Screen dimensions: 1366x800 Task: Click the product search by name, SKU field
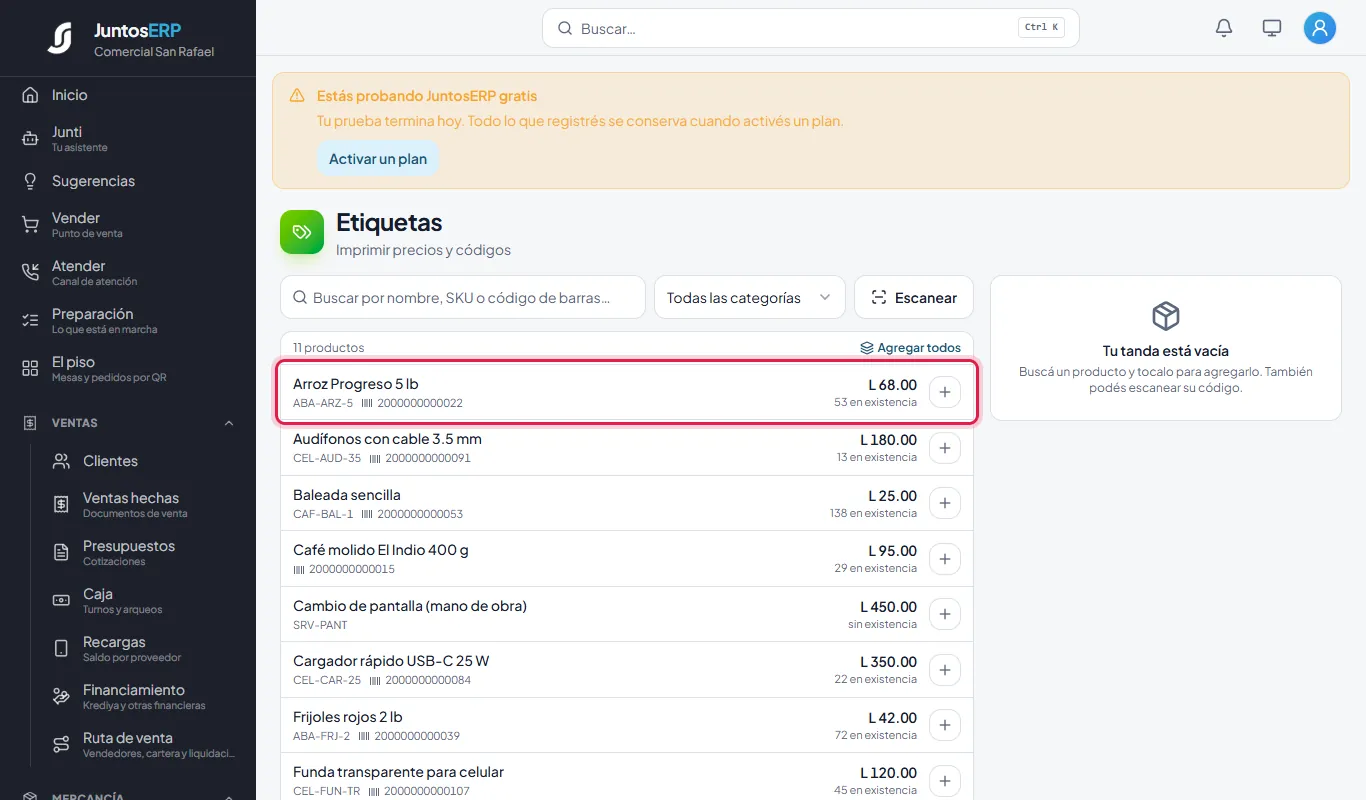coord(463,297)
